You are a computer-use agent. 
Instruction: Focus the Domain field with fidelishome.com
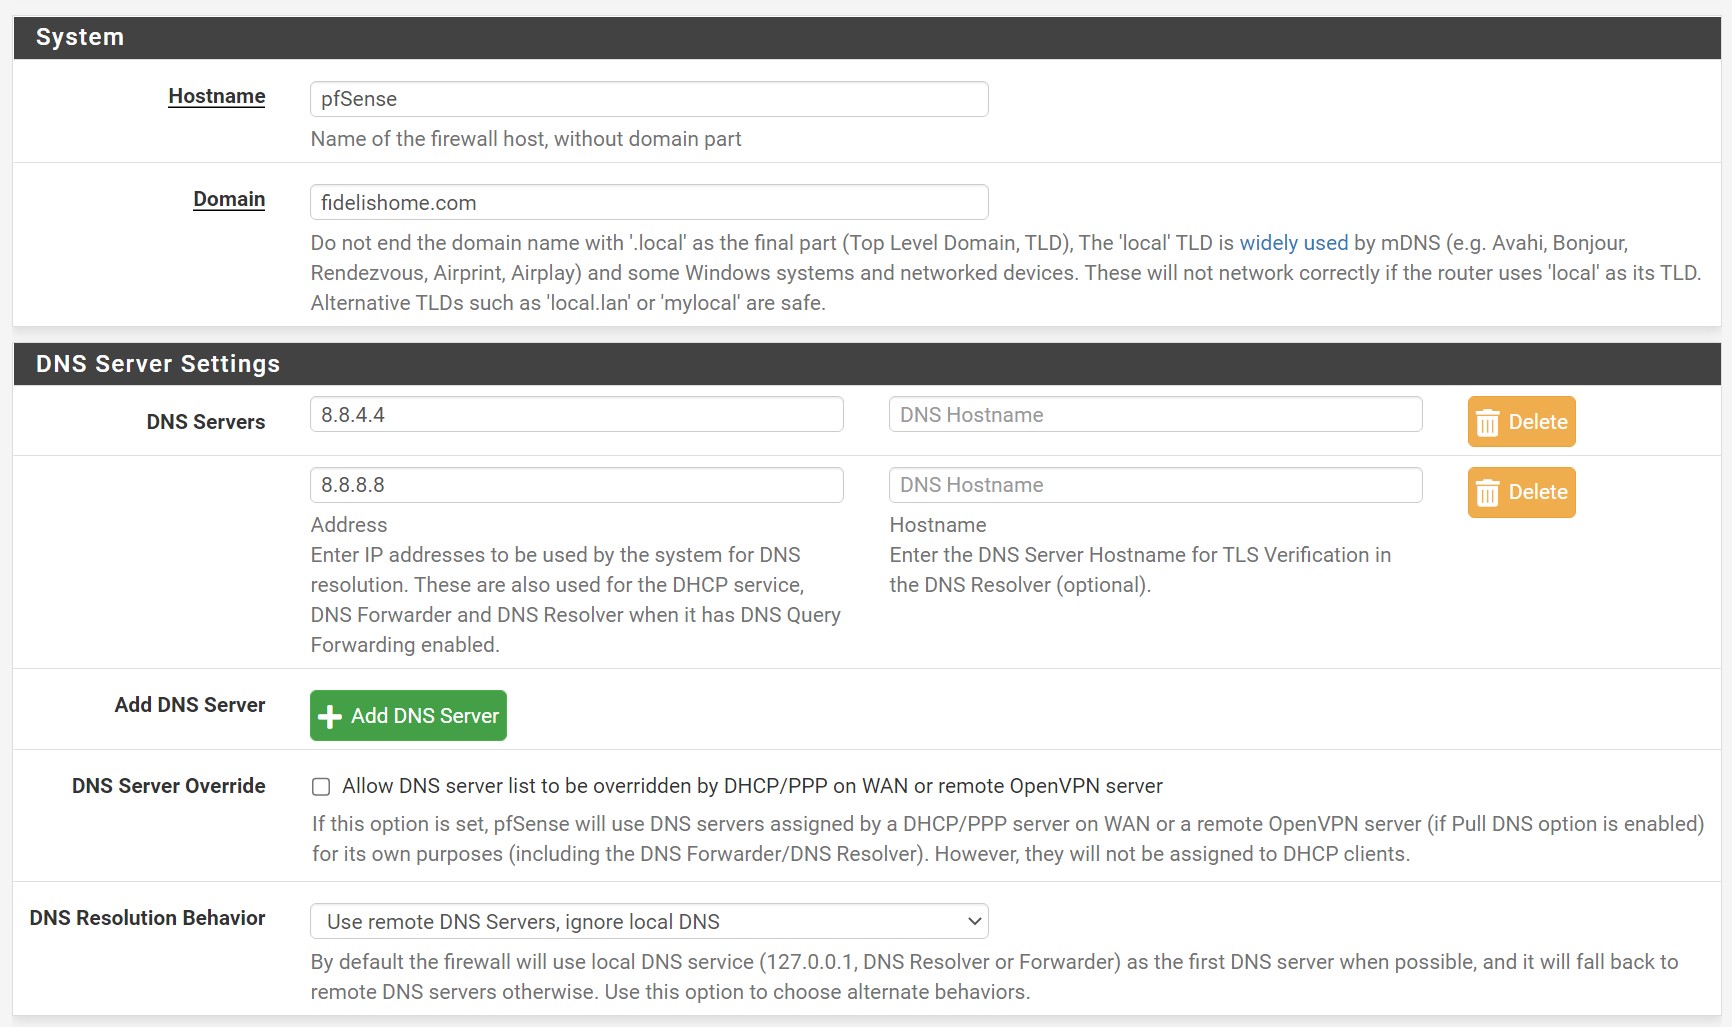[x=649, y=202]
